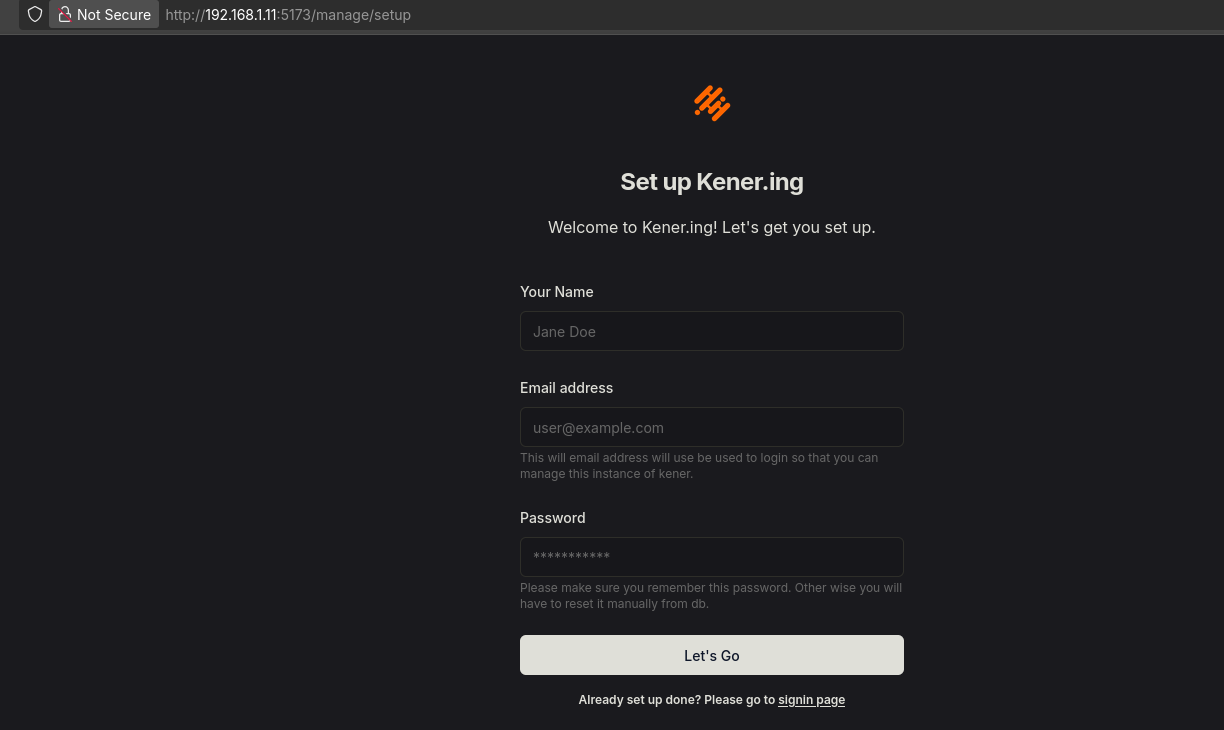Click the orange Kener logo
This screenshot has width=1224, height=730.
click(712, 103)
